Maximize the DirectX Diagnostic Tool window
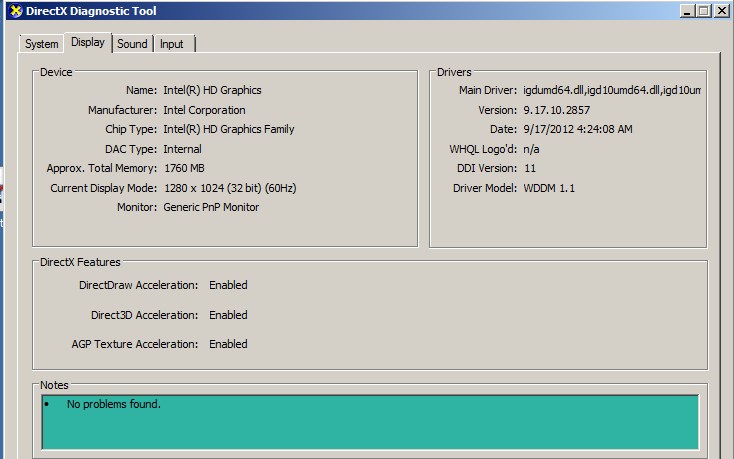This screenshot has width=734, height=459. pos(704,11)
